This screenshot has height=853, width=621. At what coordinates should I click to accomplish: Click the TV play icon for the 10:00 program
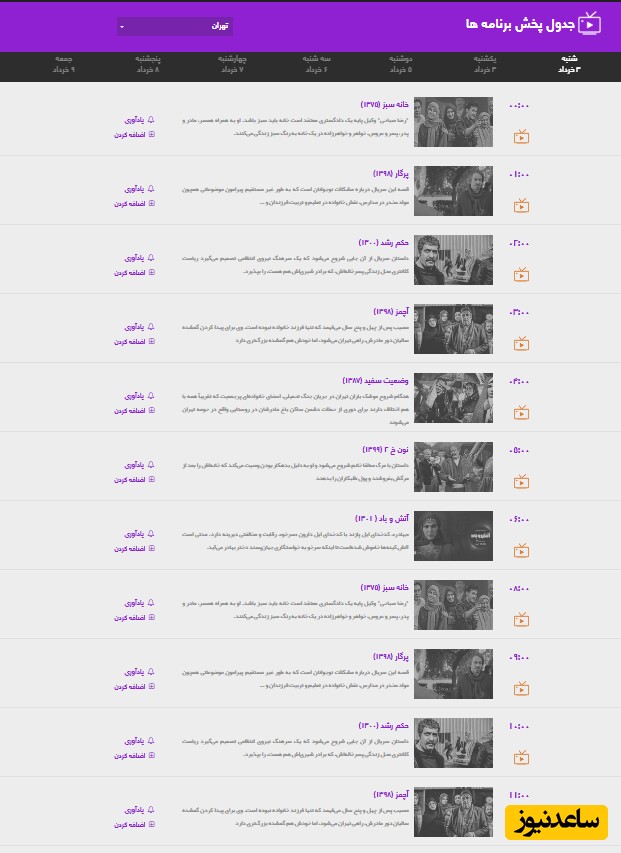pyautogui.click(x=521, y=757)
